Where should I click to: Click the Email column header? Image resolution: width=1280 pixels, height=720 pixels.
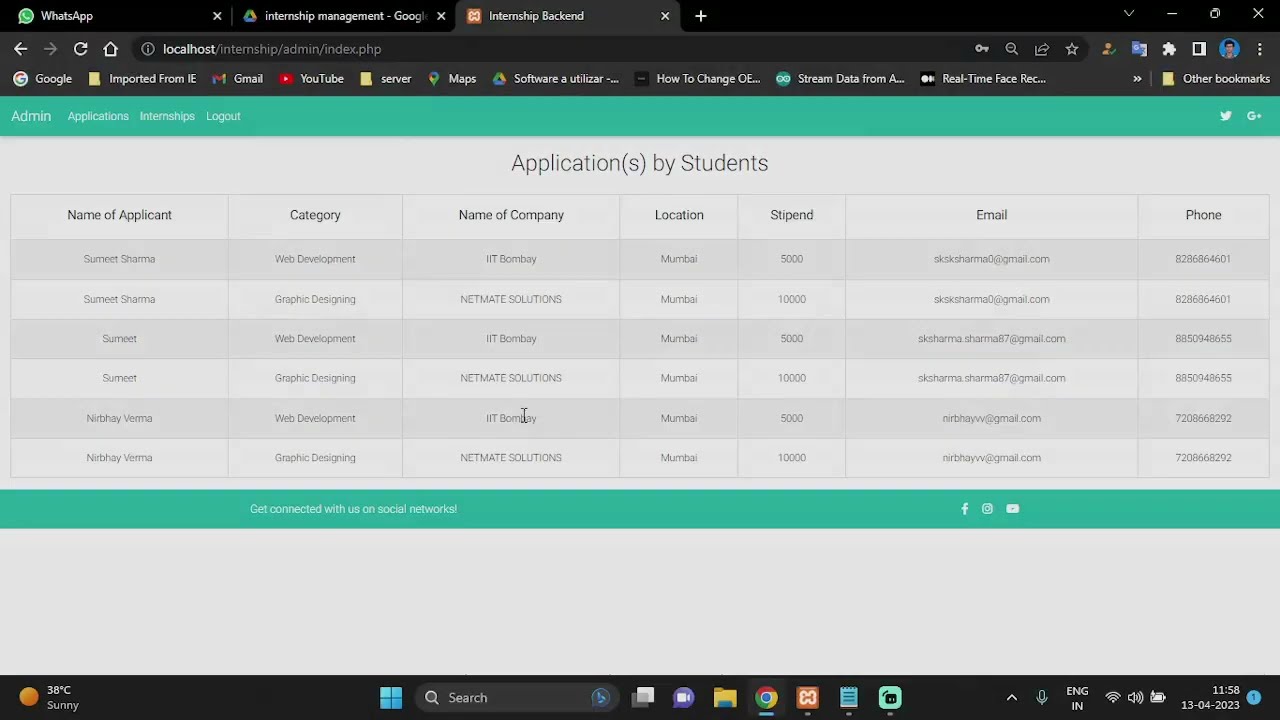991,215
